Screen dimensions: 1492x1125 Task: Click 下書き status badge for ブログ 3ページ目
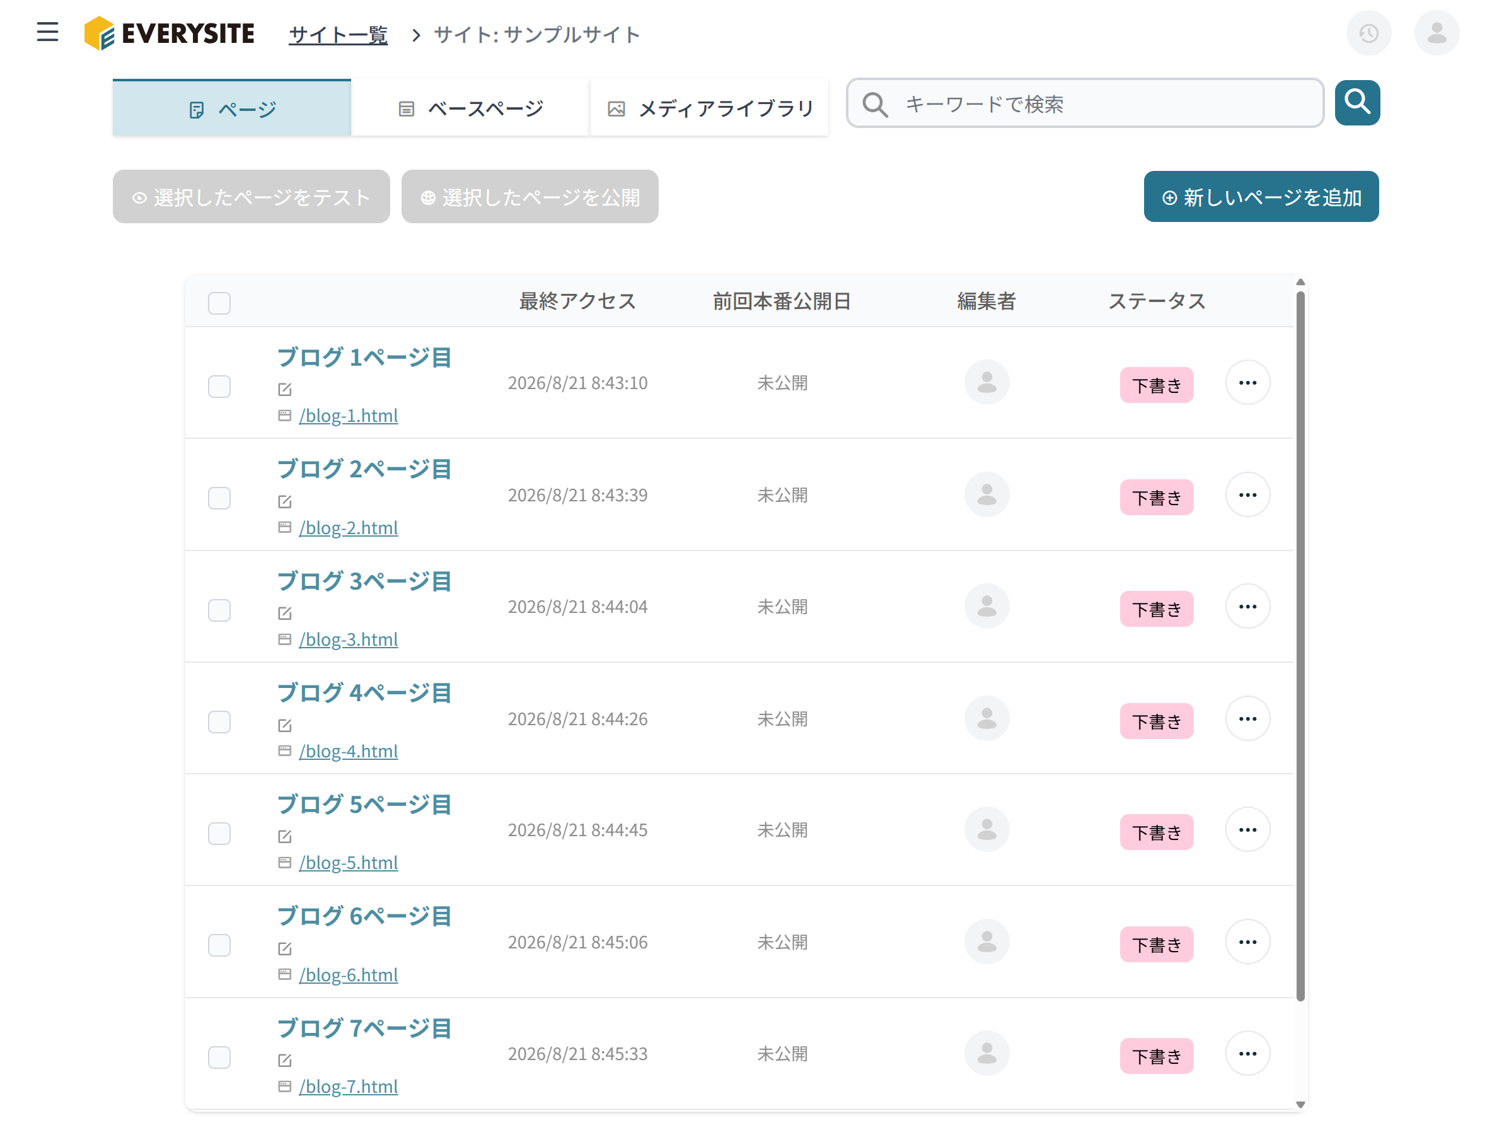(1156, 609)
